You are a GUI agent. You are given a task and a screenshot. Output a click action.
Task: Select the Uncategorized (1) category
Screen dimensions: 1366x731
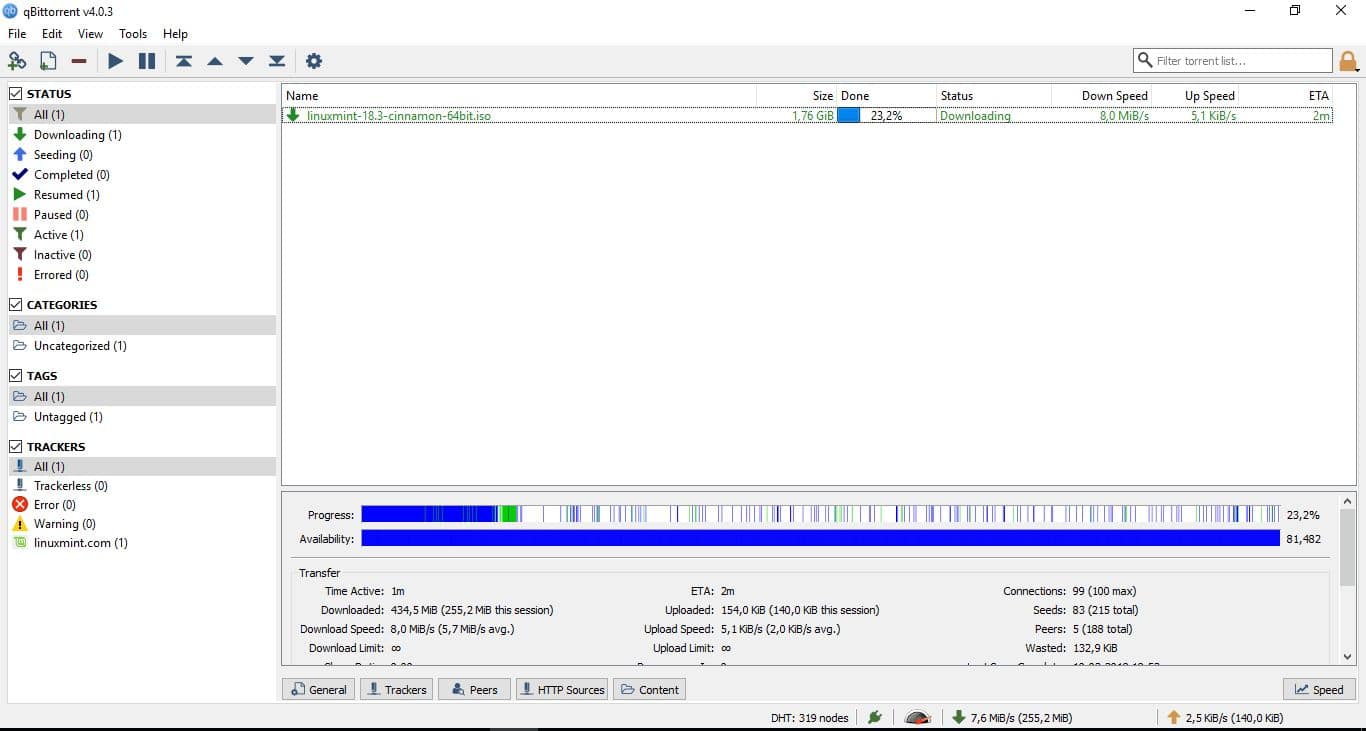pos(80,345)
